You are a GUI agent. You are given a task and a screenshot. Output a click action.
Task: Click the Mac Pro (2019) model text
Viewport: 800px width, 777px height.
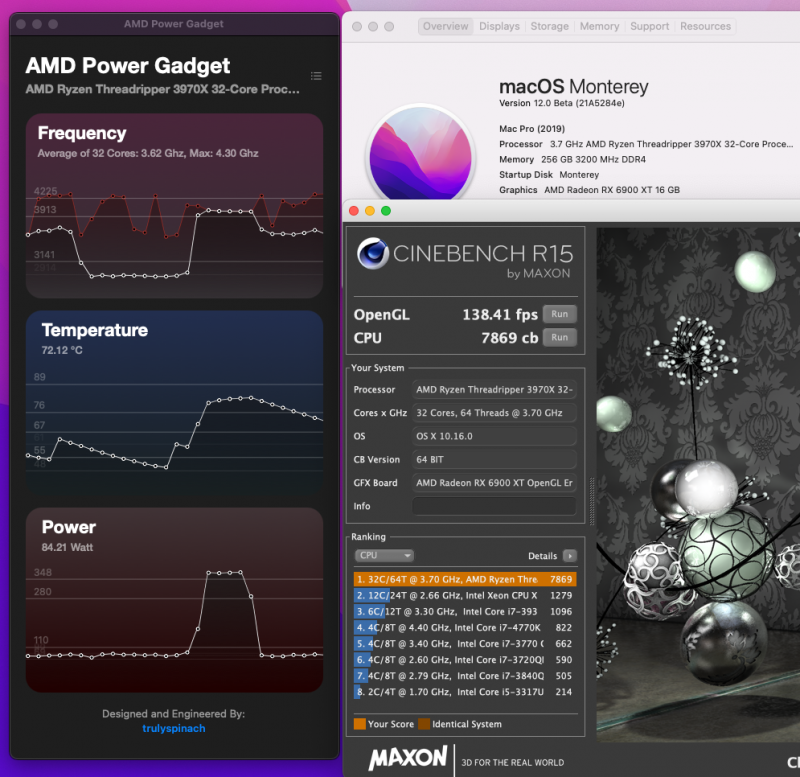point(532,129)
